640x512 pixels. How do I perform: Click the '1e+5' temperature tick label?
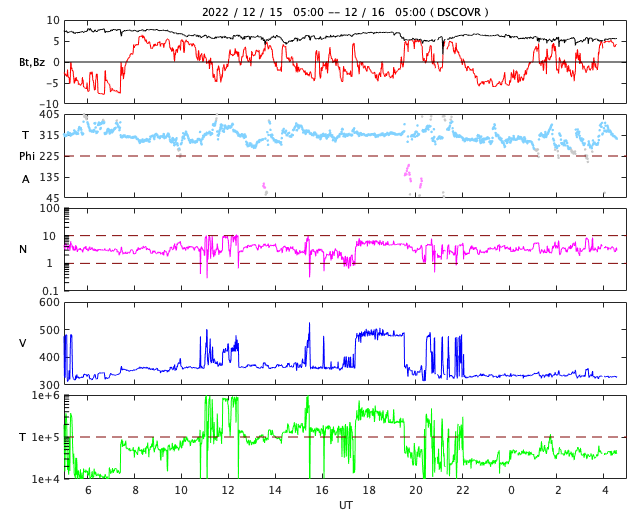tap(45, 437)
